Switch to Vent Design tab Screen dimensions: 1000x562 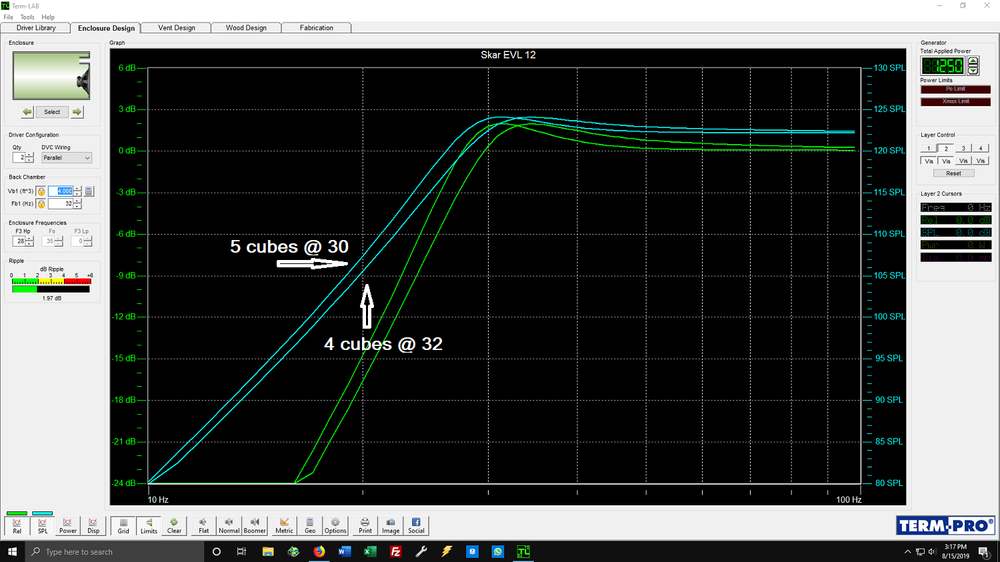pos(177,28)
